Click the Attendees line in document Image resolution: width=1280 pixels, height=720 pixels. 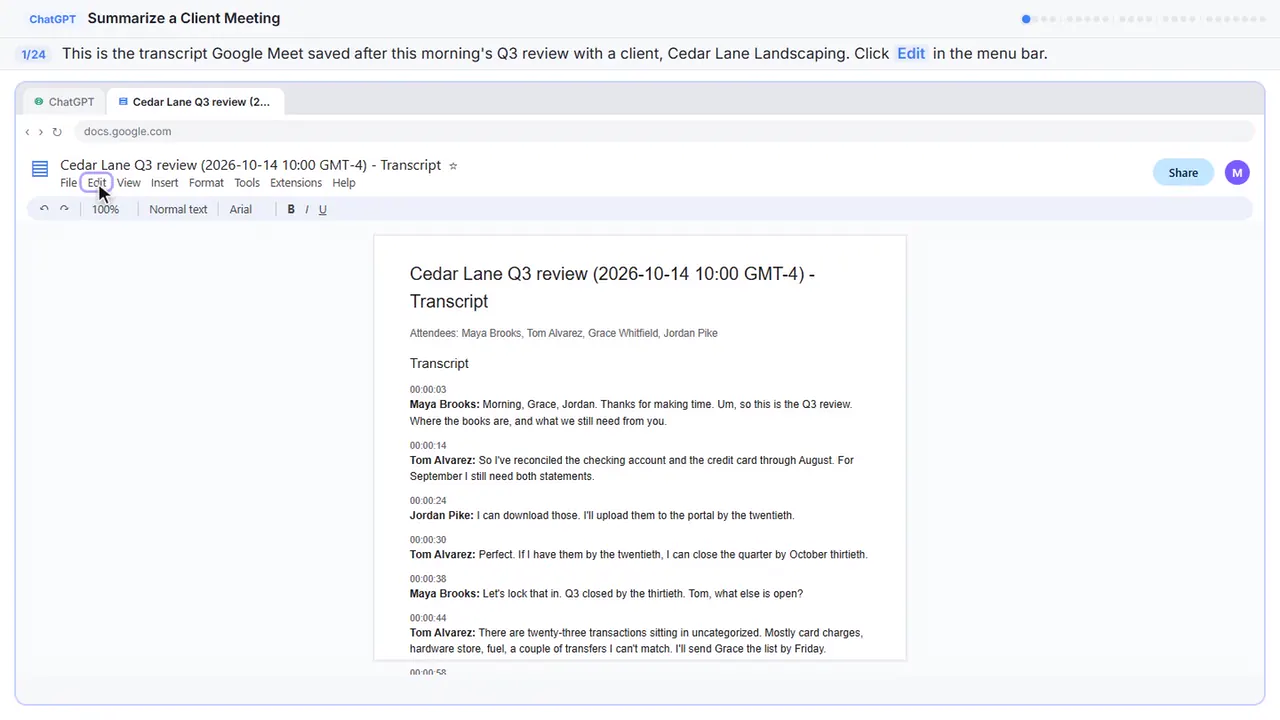563,333
